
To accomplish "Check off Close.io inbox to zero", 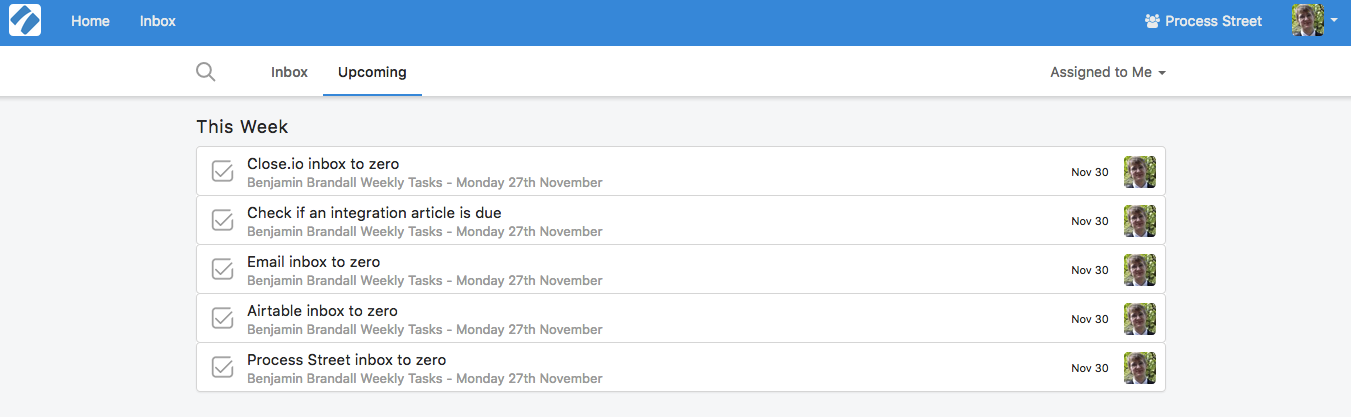I will 223,172.
